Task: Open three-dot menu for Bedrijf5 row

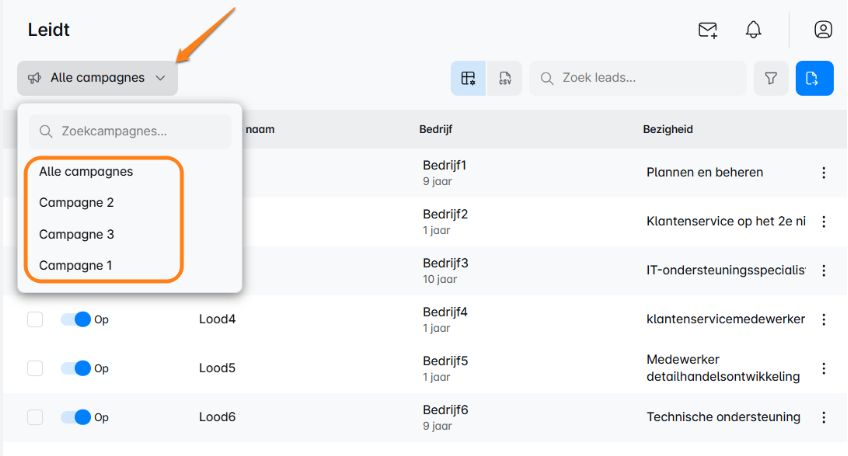Action: pos(824,368)
